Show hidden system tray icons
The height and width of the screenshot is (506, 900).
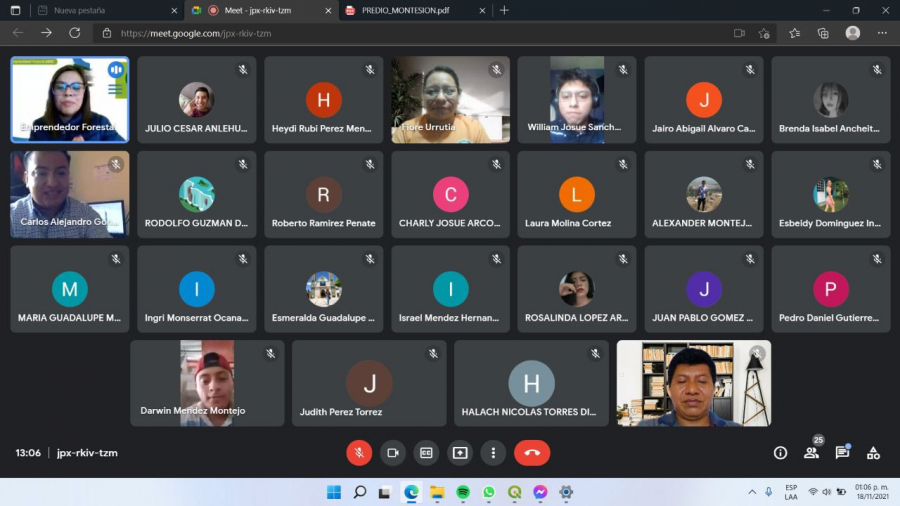click(x=752, y=492)
